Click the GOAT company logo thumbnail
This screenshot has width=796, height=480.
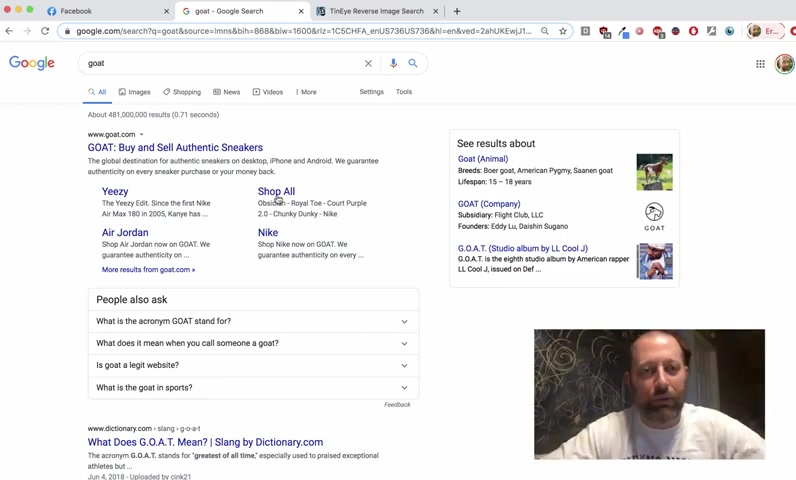pos(654,217)
